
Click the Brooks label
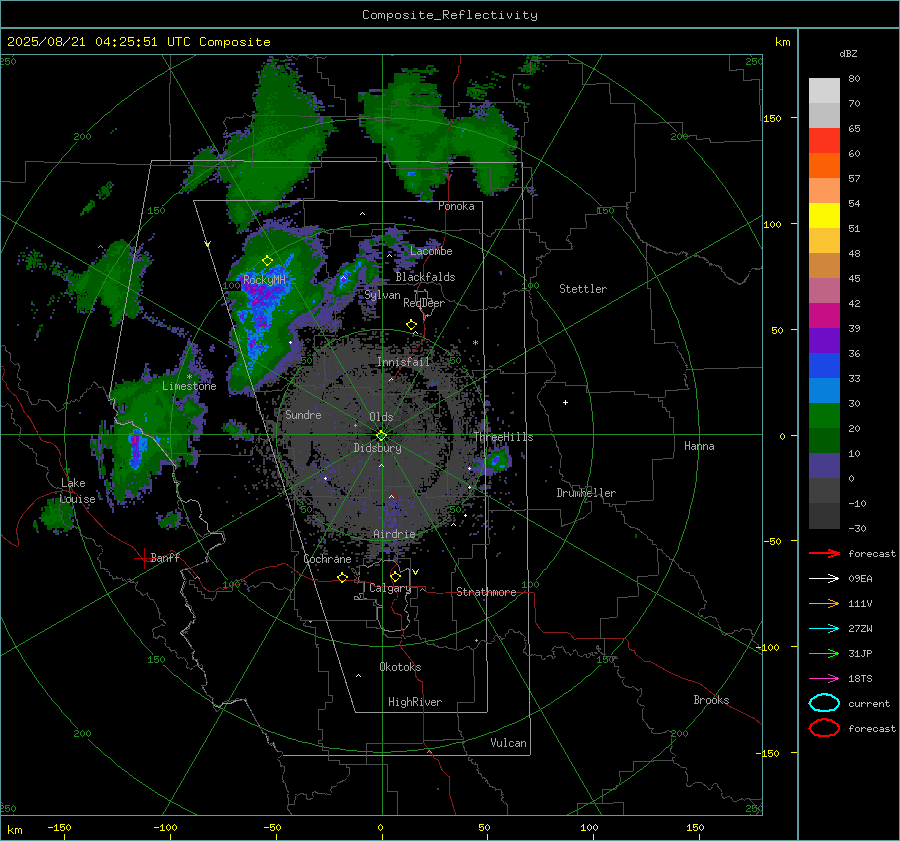click(711, 700)
